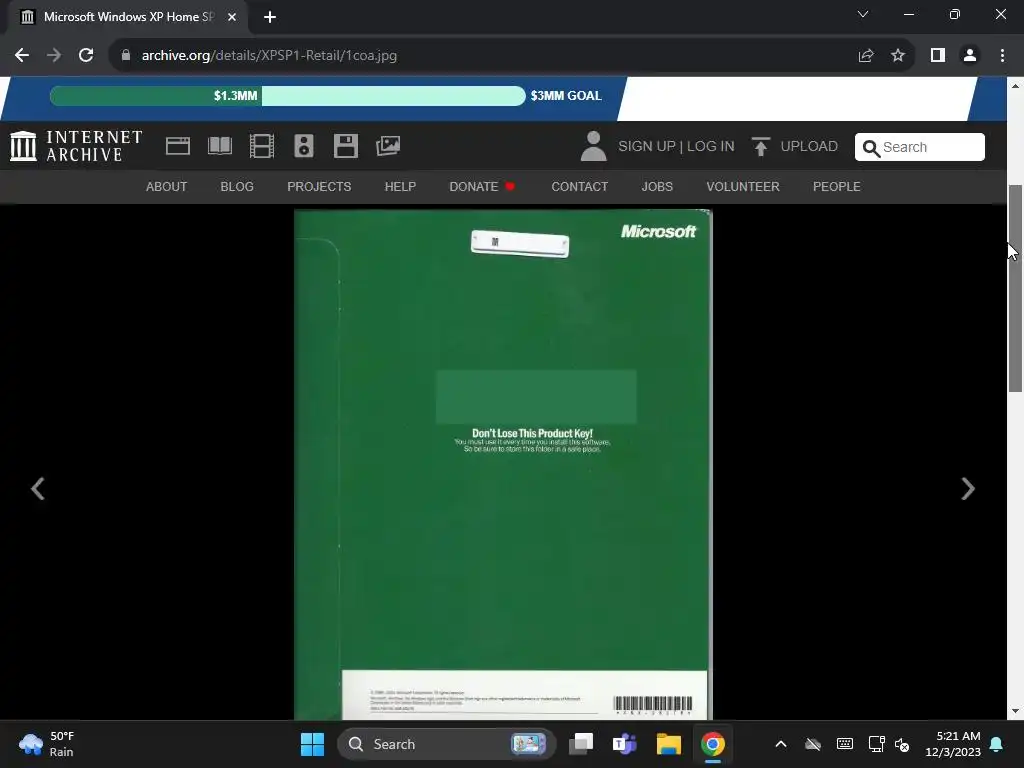1024x768 pixels.
Task: Open the JOBS menu item
Action: [x=657, y=187]
